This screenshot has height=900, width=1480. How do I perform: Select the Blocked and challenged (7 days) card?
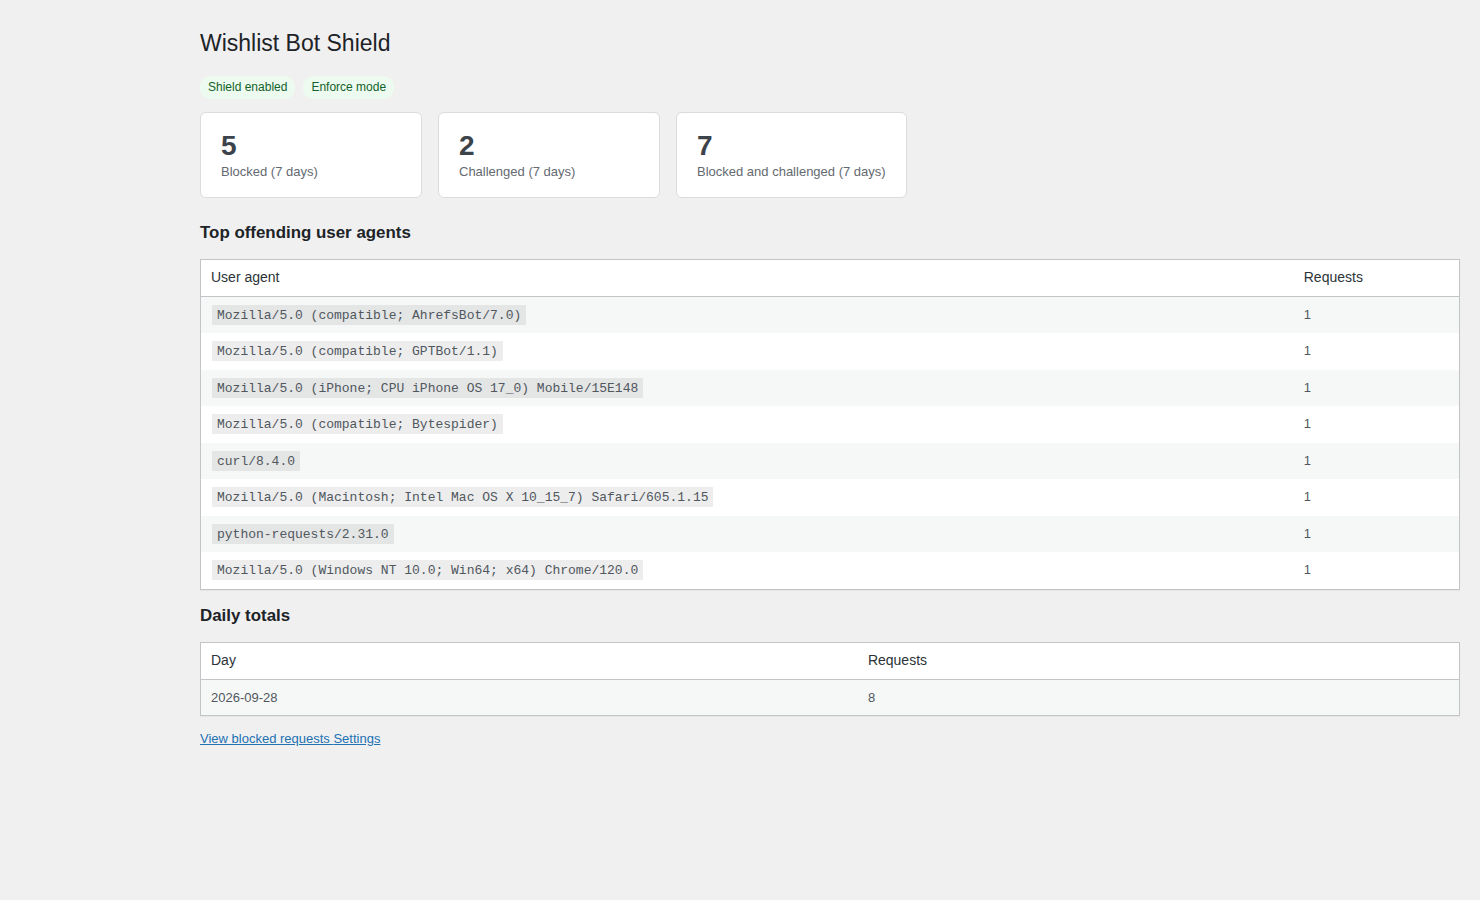tap(791, 155)
